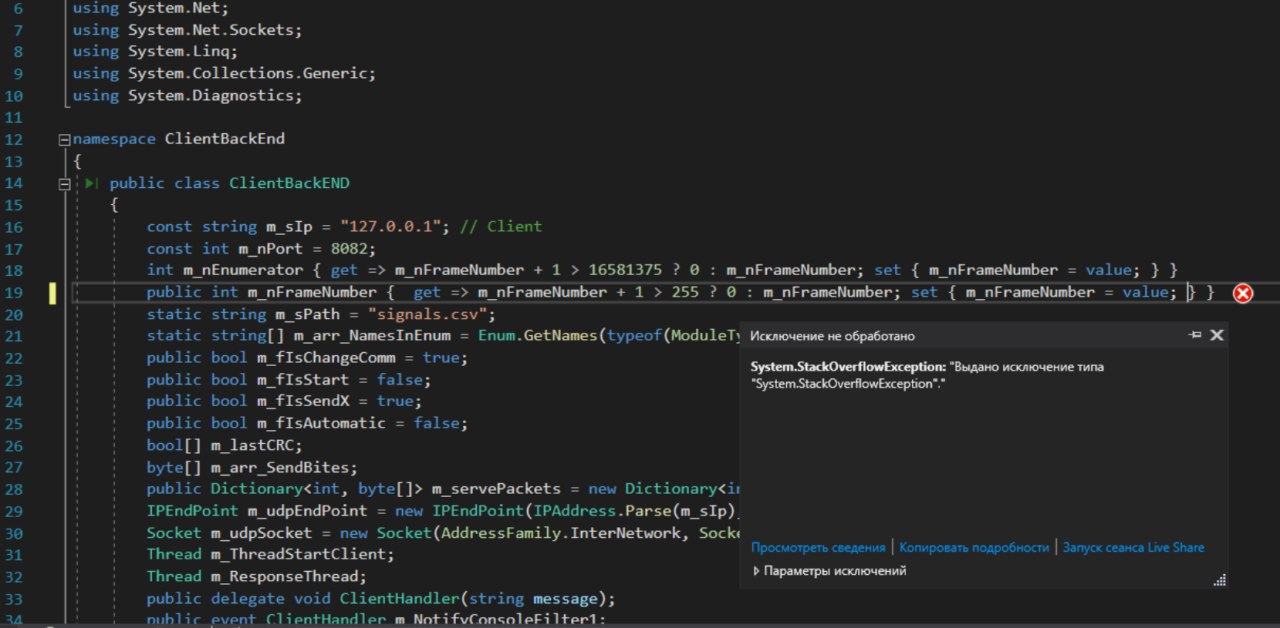Click m_servePackets on line 28
Viewport: 1280px width, 628px height.
pyautogui.click(x=496, y=490)
